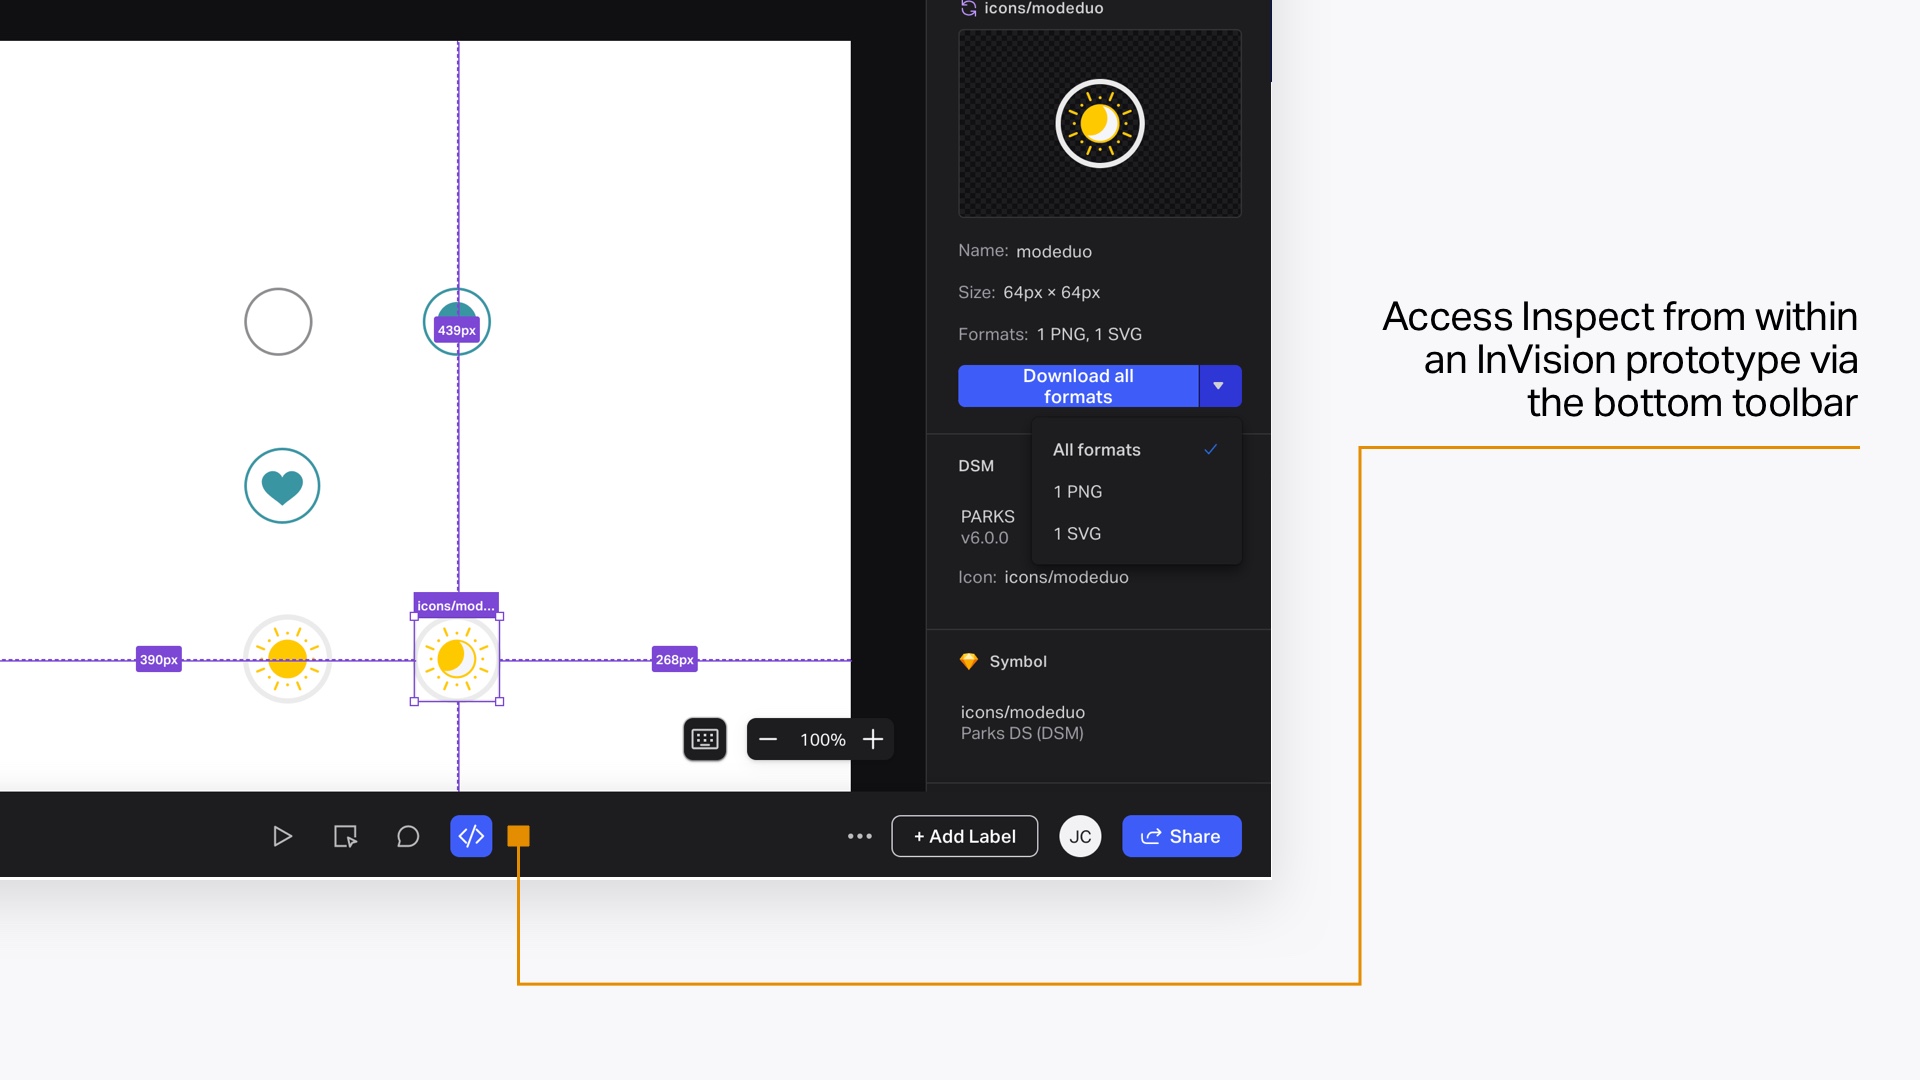The width and height of the screenshot is (1920, 1080).
Task: Choose the 1 SVG format option
Action: coord(1077,534)
